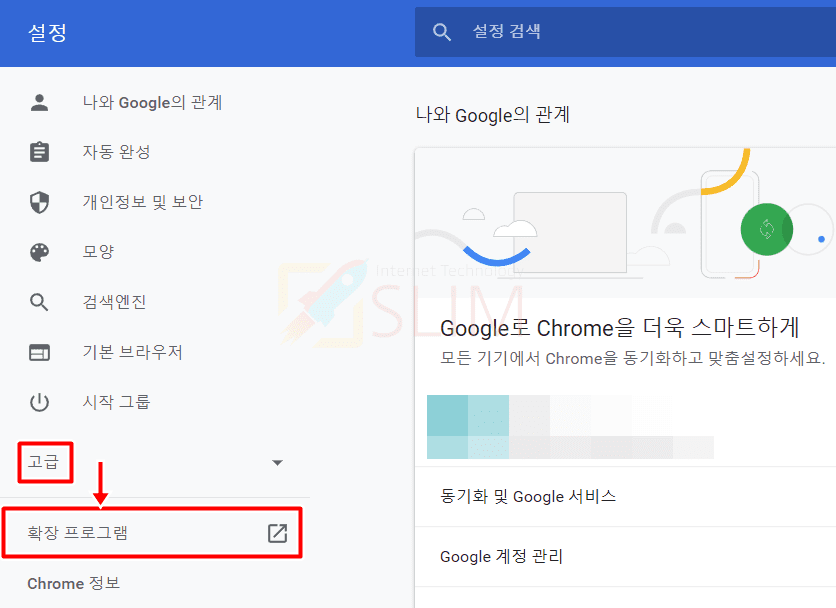Click the magnifier icon beside 검색엔진
Screen dimensions: 836x608
point(39,302)
